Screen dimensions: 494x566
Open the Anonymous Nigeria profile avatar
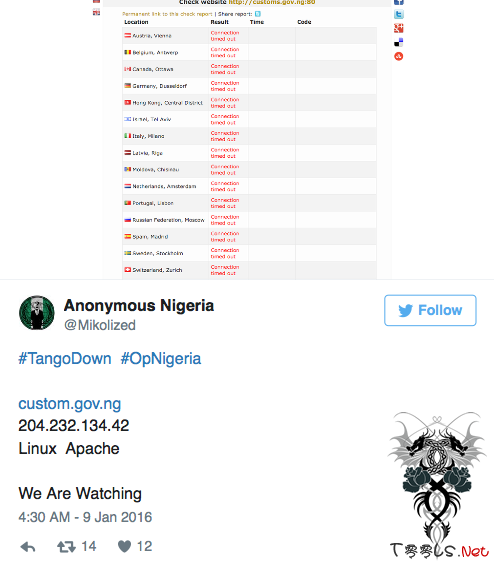coord(37,313)
